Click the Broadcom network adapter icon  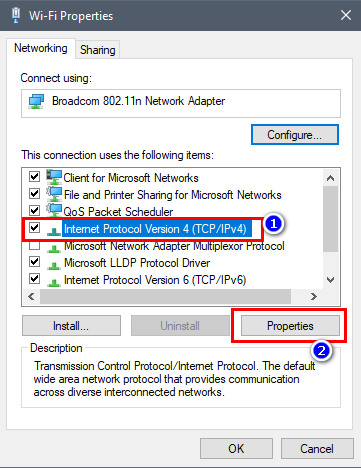point(36,101)
